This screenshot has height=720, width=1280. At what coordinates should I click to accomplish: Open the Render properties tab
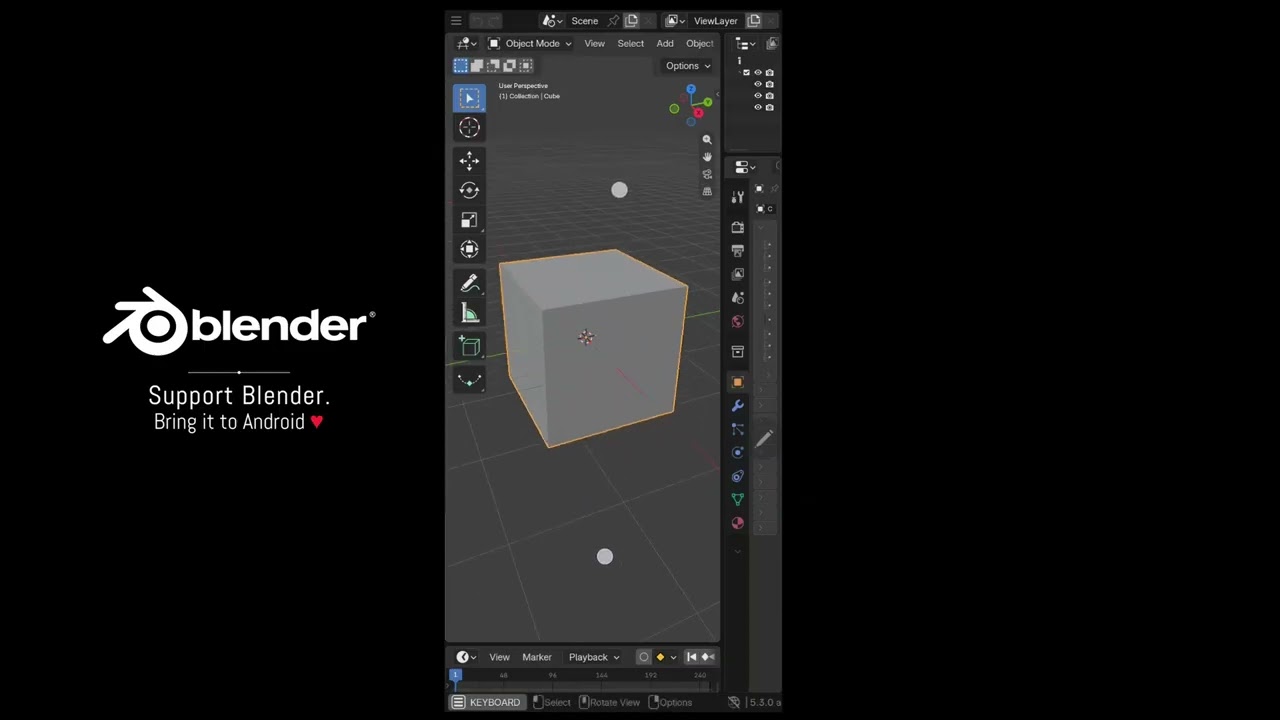pos(738,228)
